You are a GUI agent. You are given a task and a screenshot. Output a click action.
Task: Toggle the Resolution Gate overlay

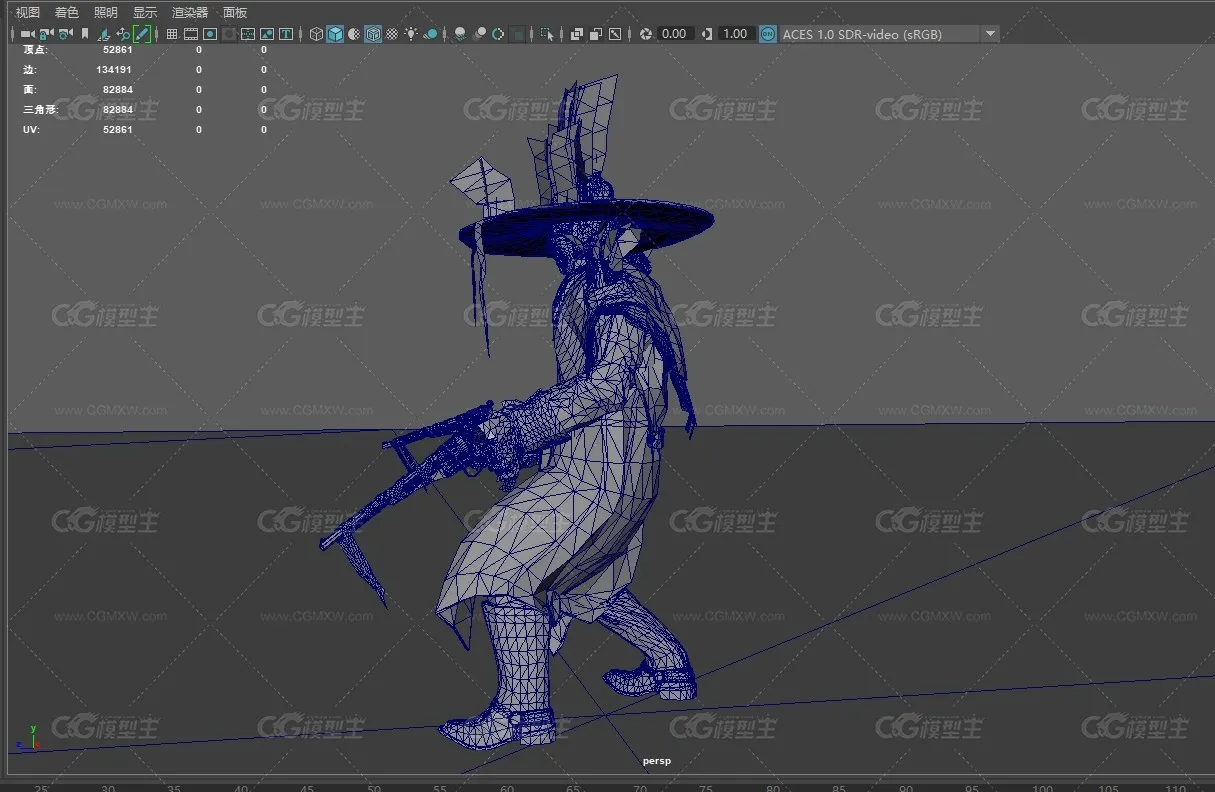[x=210, y=34]
